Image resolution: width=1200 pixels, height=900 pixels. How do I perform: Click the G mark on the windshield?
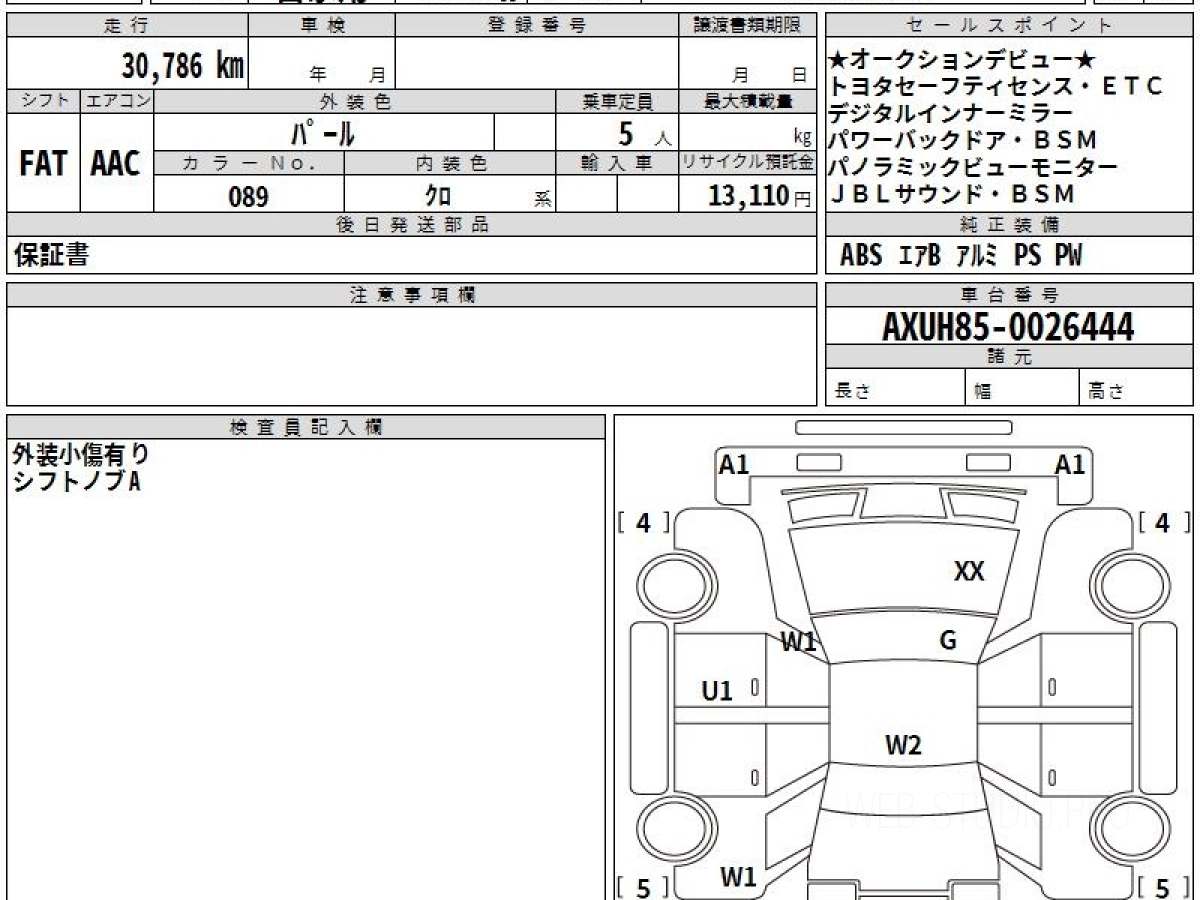point(948,641)
